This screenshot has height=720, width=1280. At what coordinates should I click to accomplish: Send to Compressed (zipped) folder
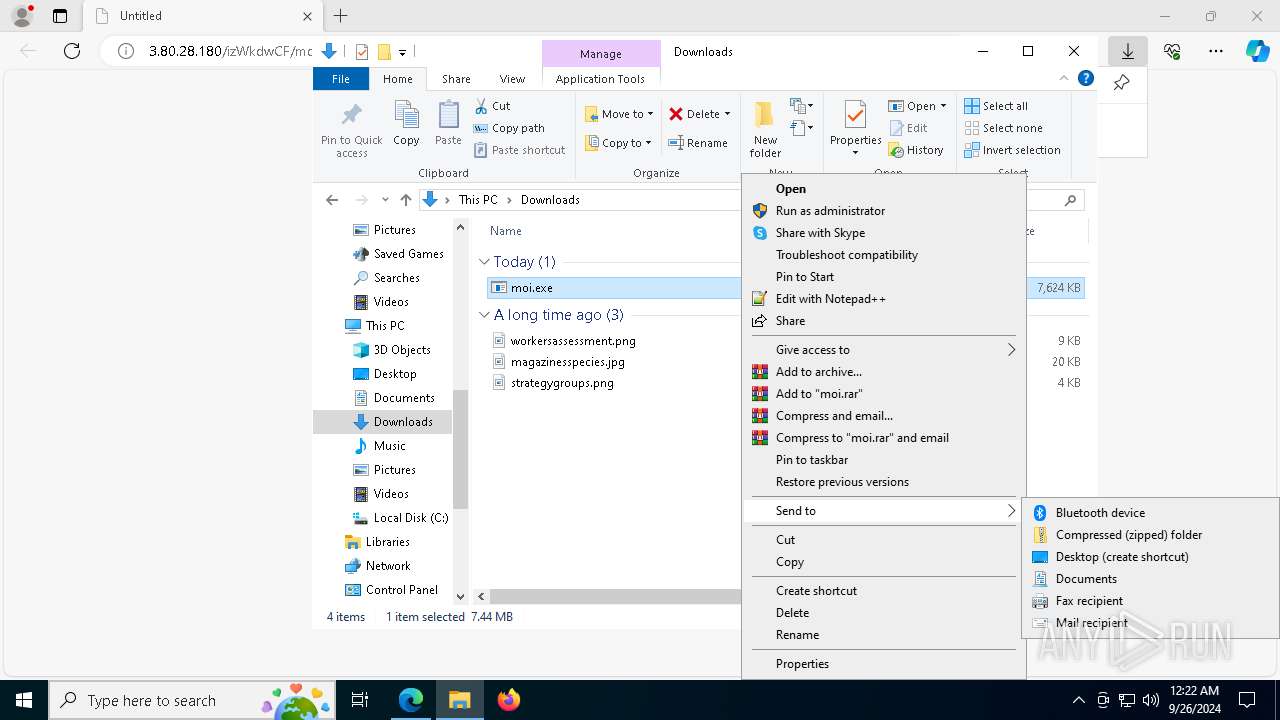point(1150,535)
